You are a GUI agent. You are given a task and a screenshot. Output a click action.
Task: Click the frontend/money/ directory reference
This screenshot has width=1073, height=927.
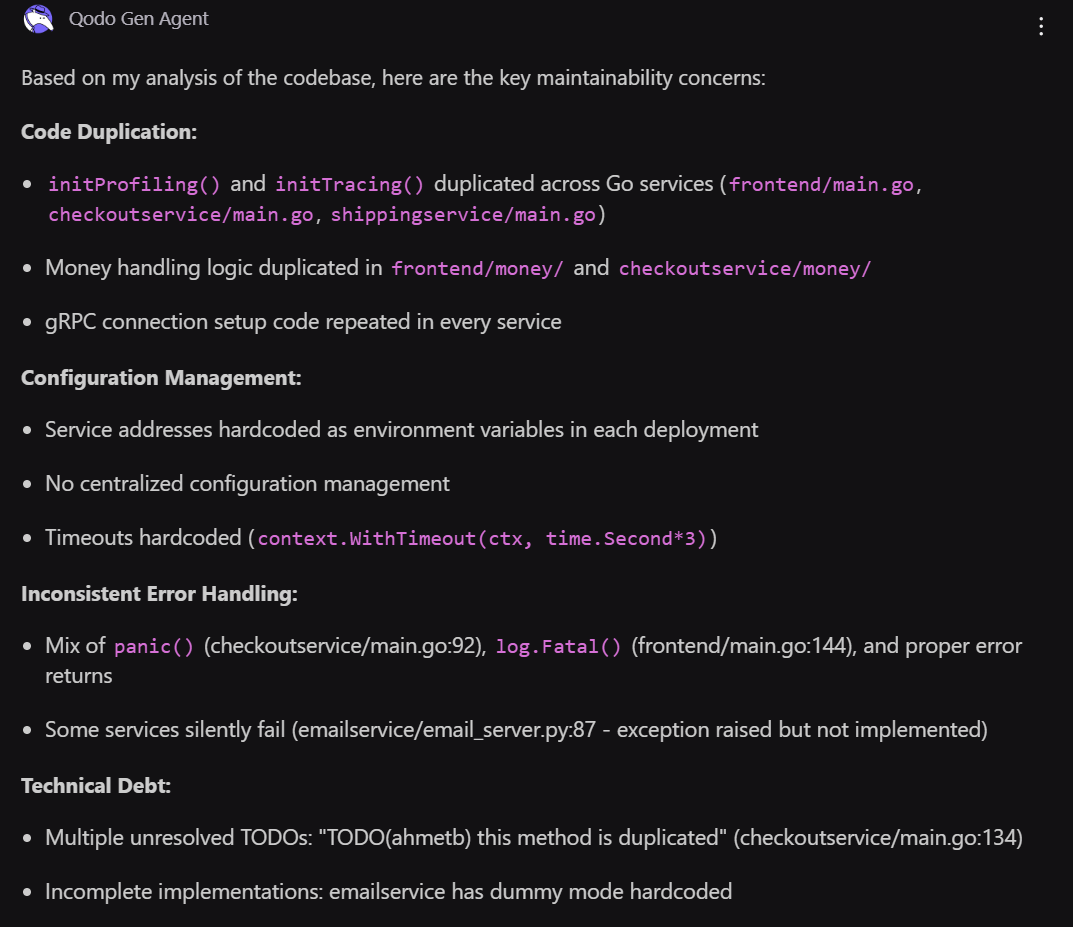[x=477, y=268]
